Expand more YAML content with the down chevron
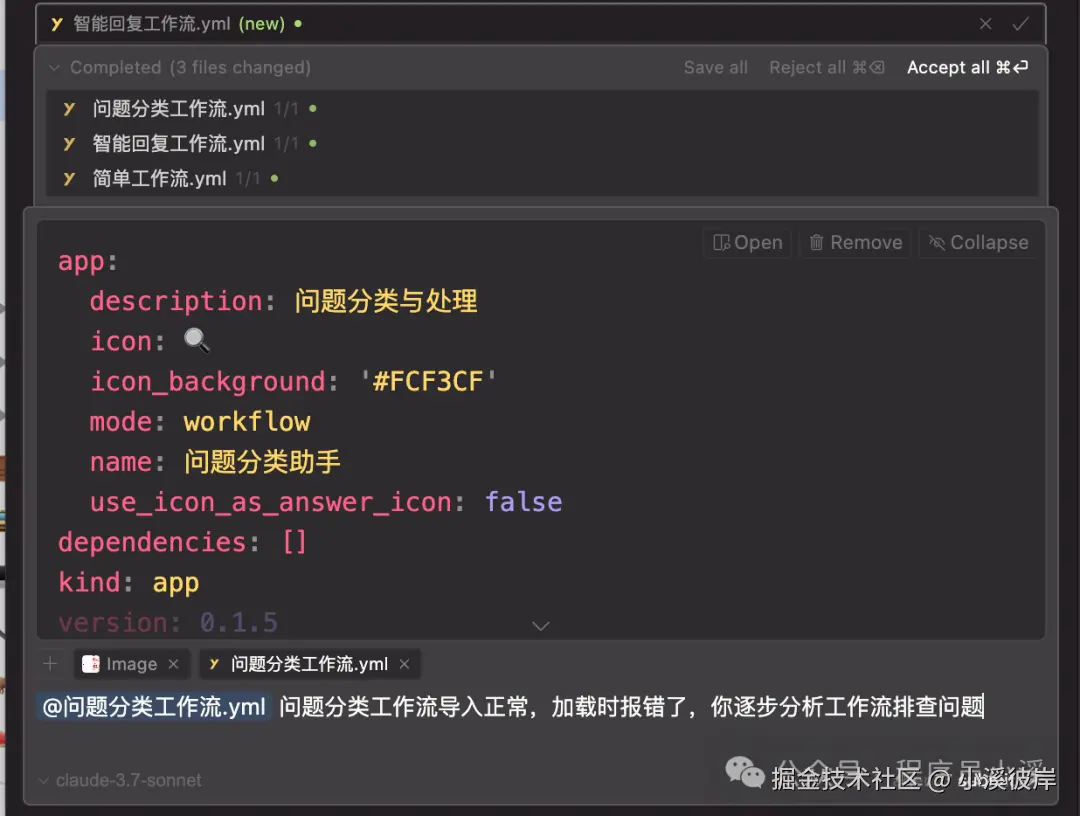 tap(541, 626)
